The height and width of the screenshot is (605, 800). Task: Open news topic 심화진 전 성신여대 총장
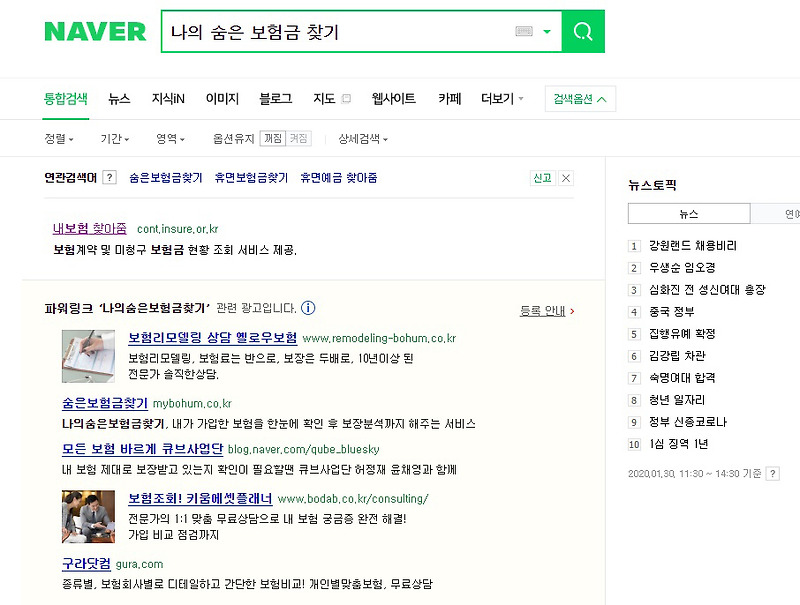(x=707, y=290)
